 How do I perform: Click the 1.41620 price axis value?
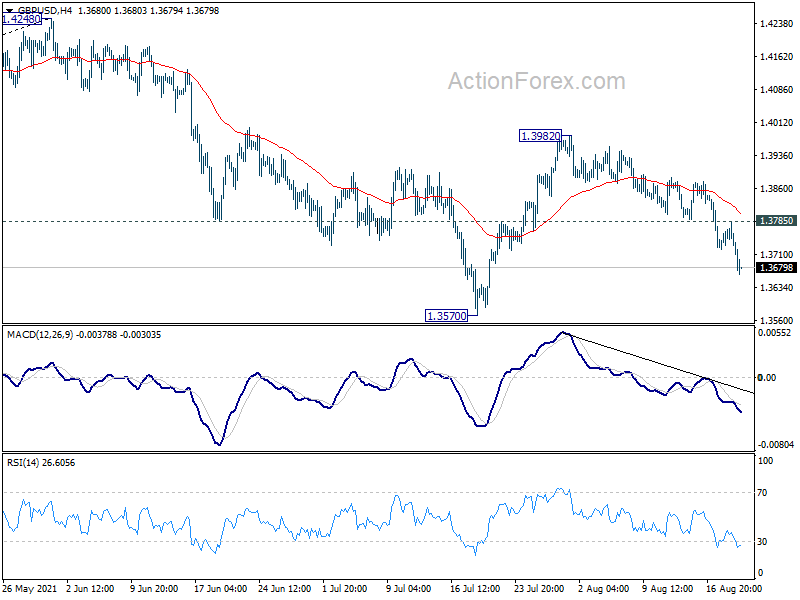[x=777, y=57]
